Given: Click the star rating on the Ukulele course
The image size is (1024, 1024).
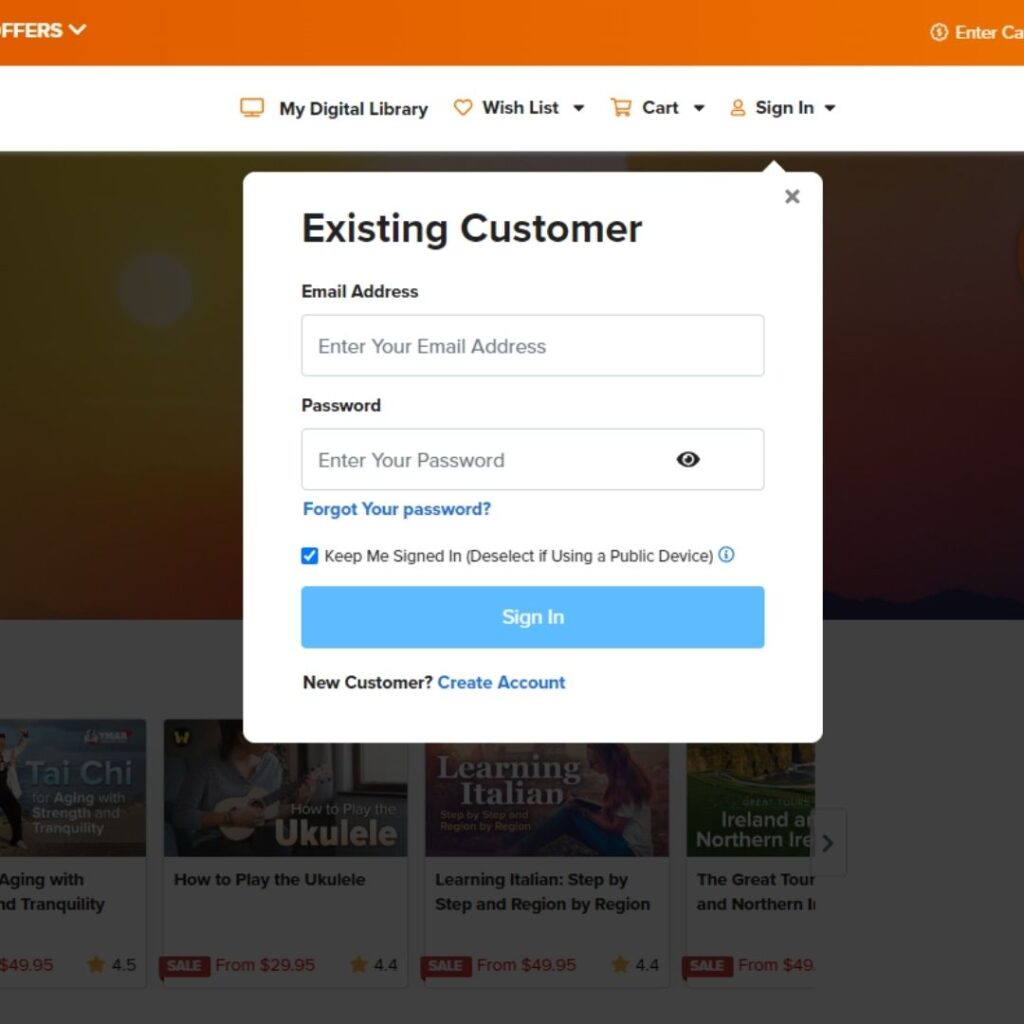Looking at the screenshot, I should pyautogui.click(x=359, y=965).
